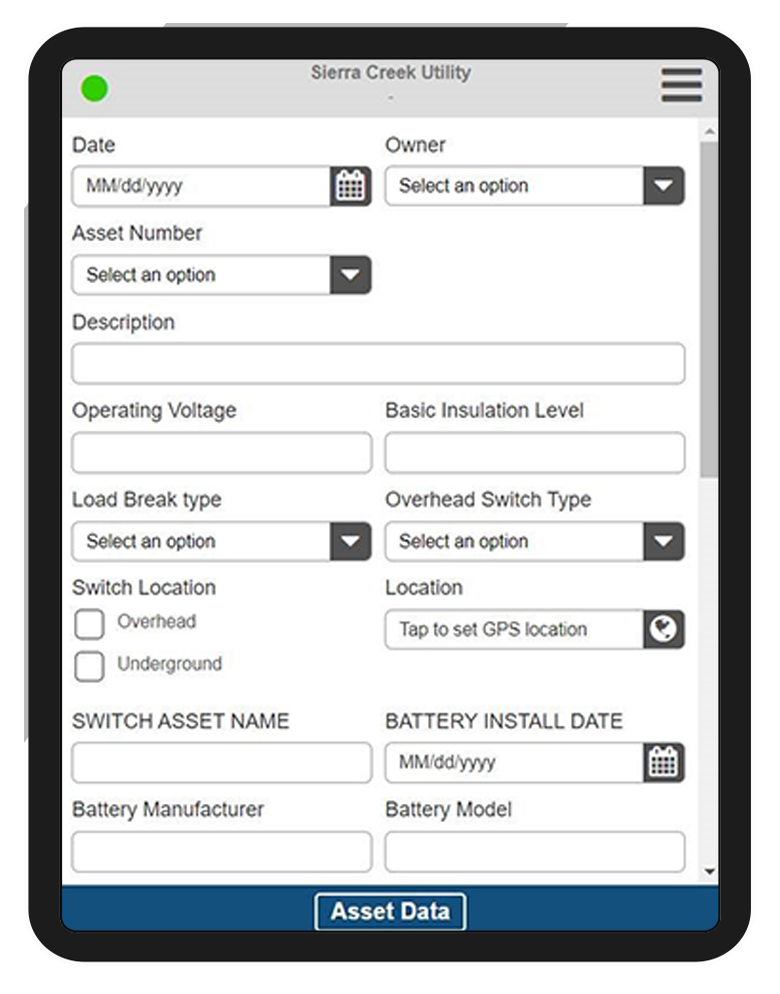This screenshot has width=780, height=994.
Task: Click the scrollbar down arrow
Action: click(710, 872)
